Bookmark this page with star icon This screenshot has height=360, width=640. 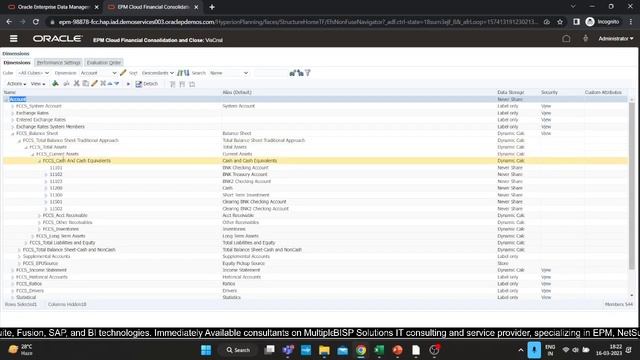point(560,22)
